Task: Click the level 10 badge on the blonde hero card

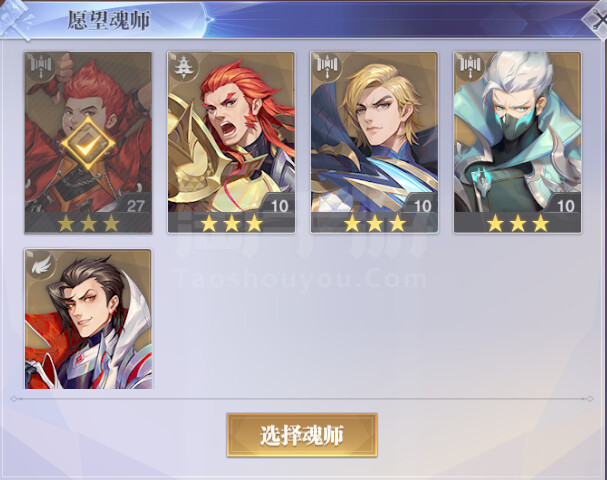Action: (x=422, y=205)
